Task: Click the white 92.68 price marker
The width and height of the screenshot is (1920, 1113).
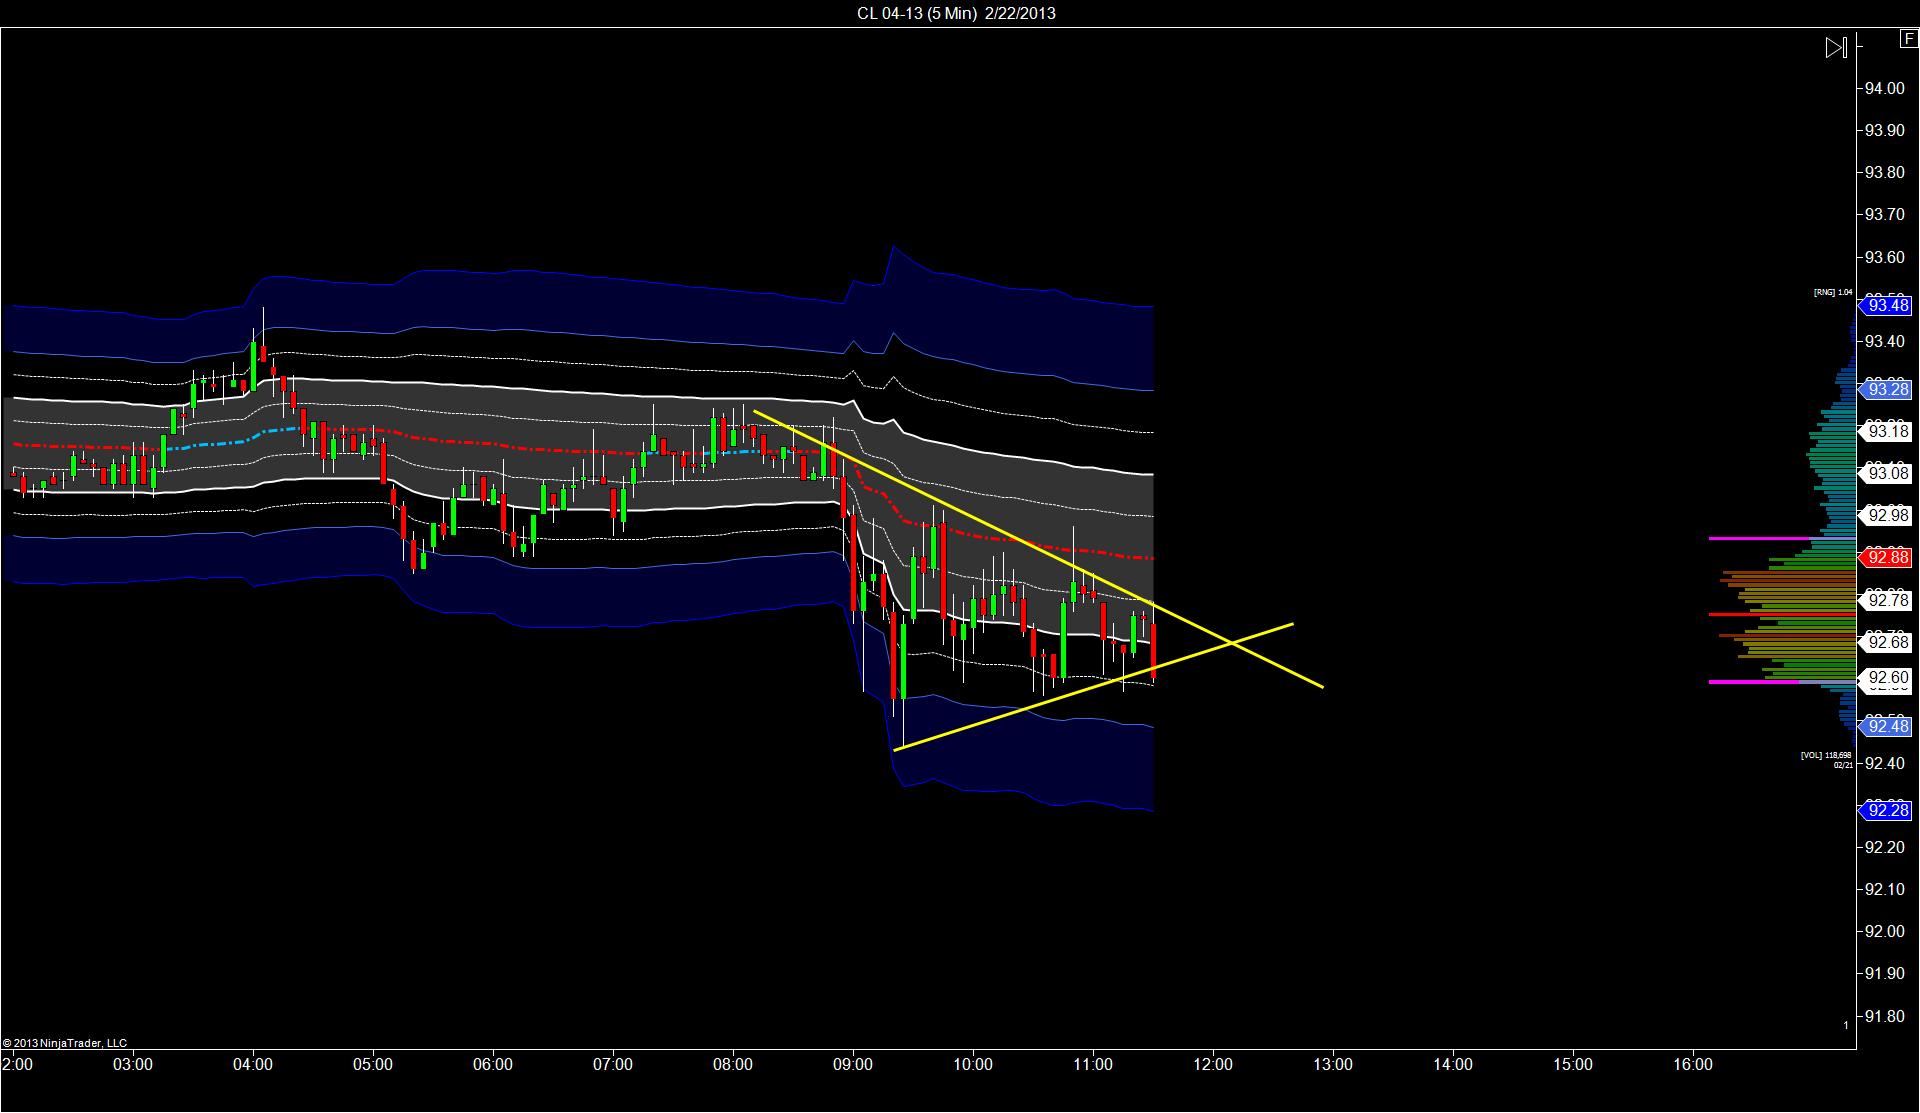Action: pyautogui.click(x=1885, y=642)
